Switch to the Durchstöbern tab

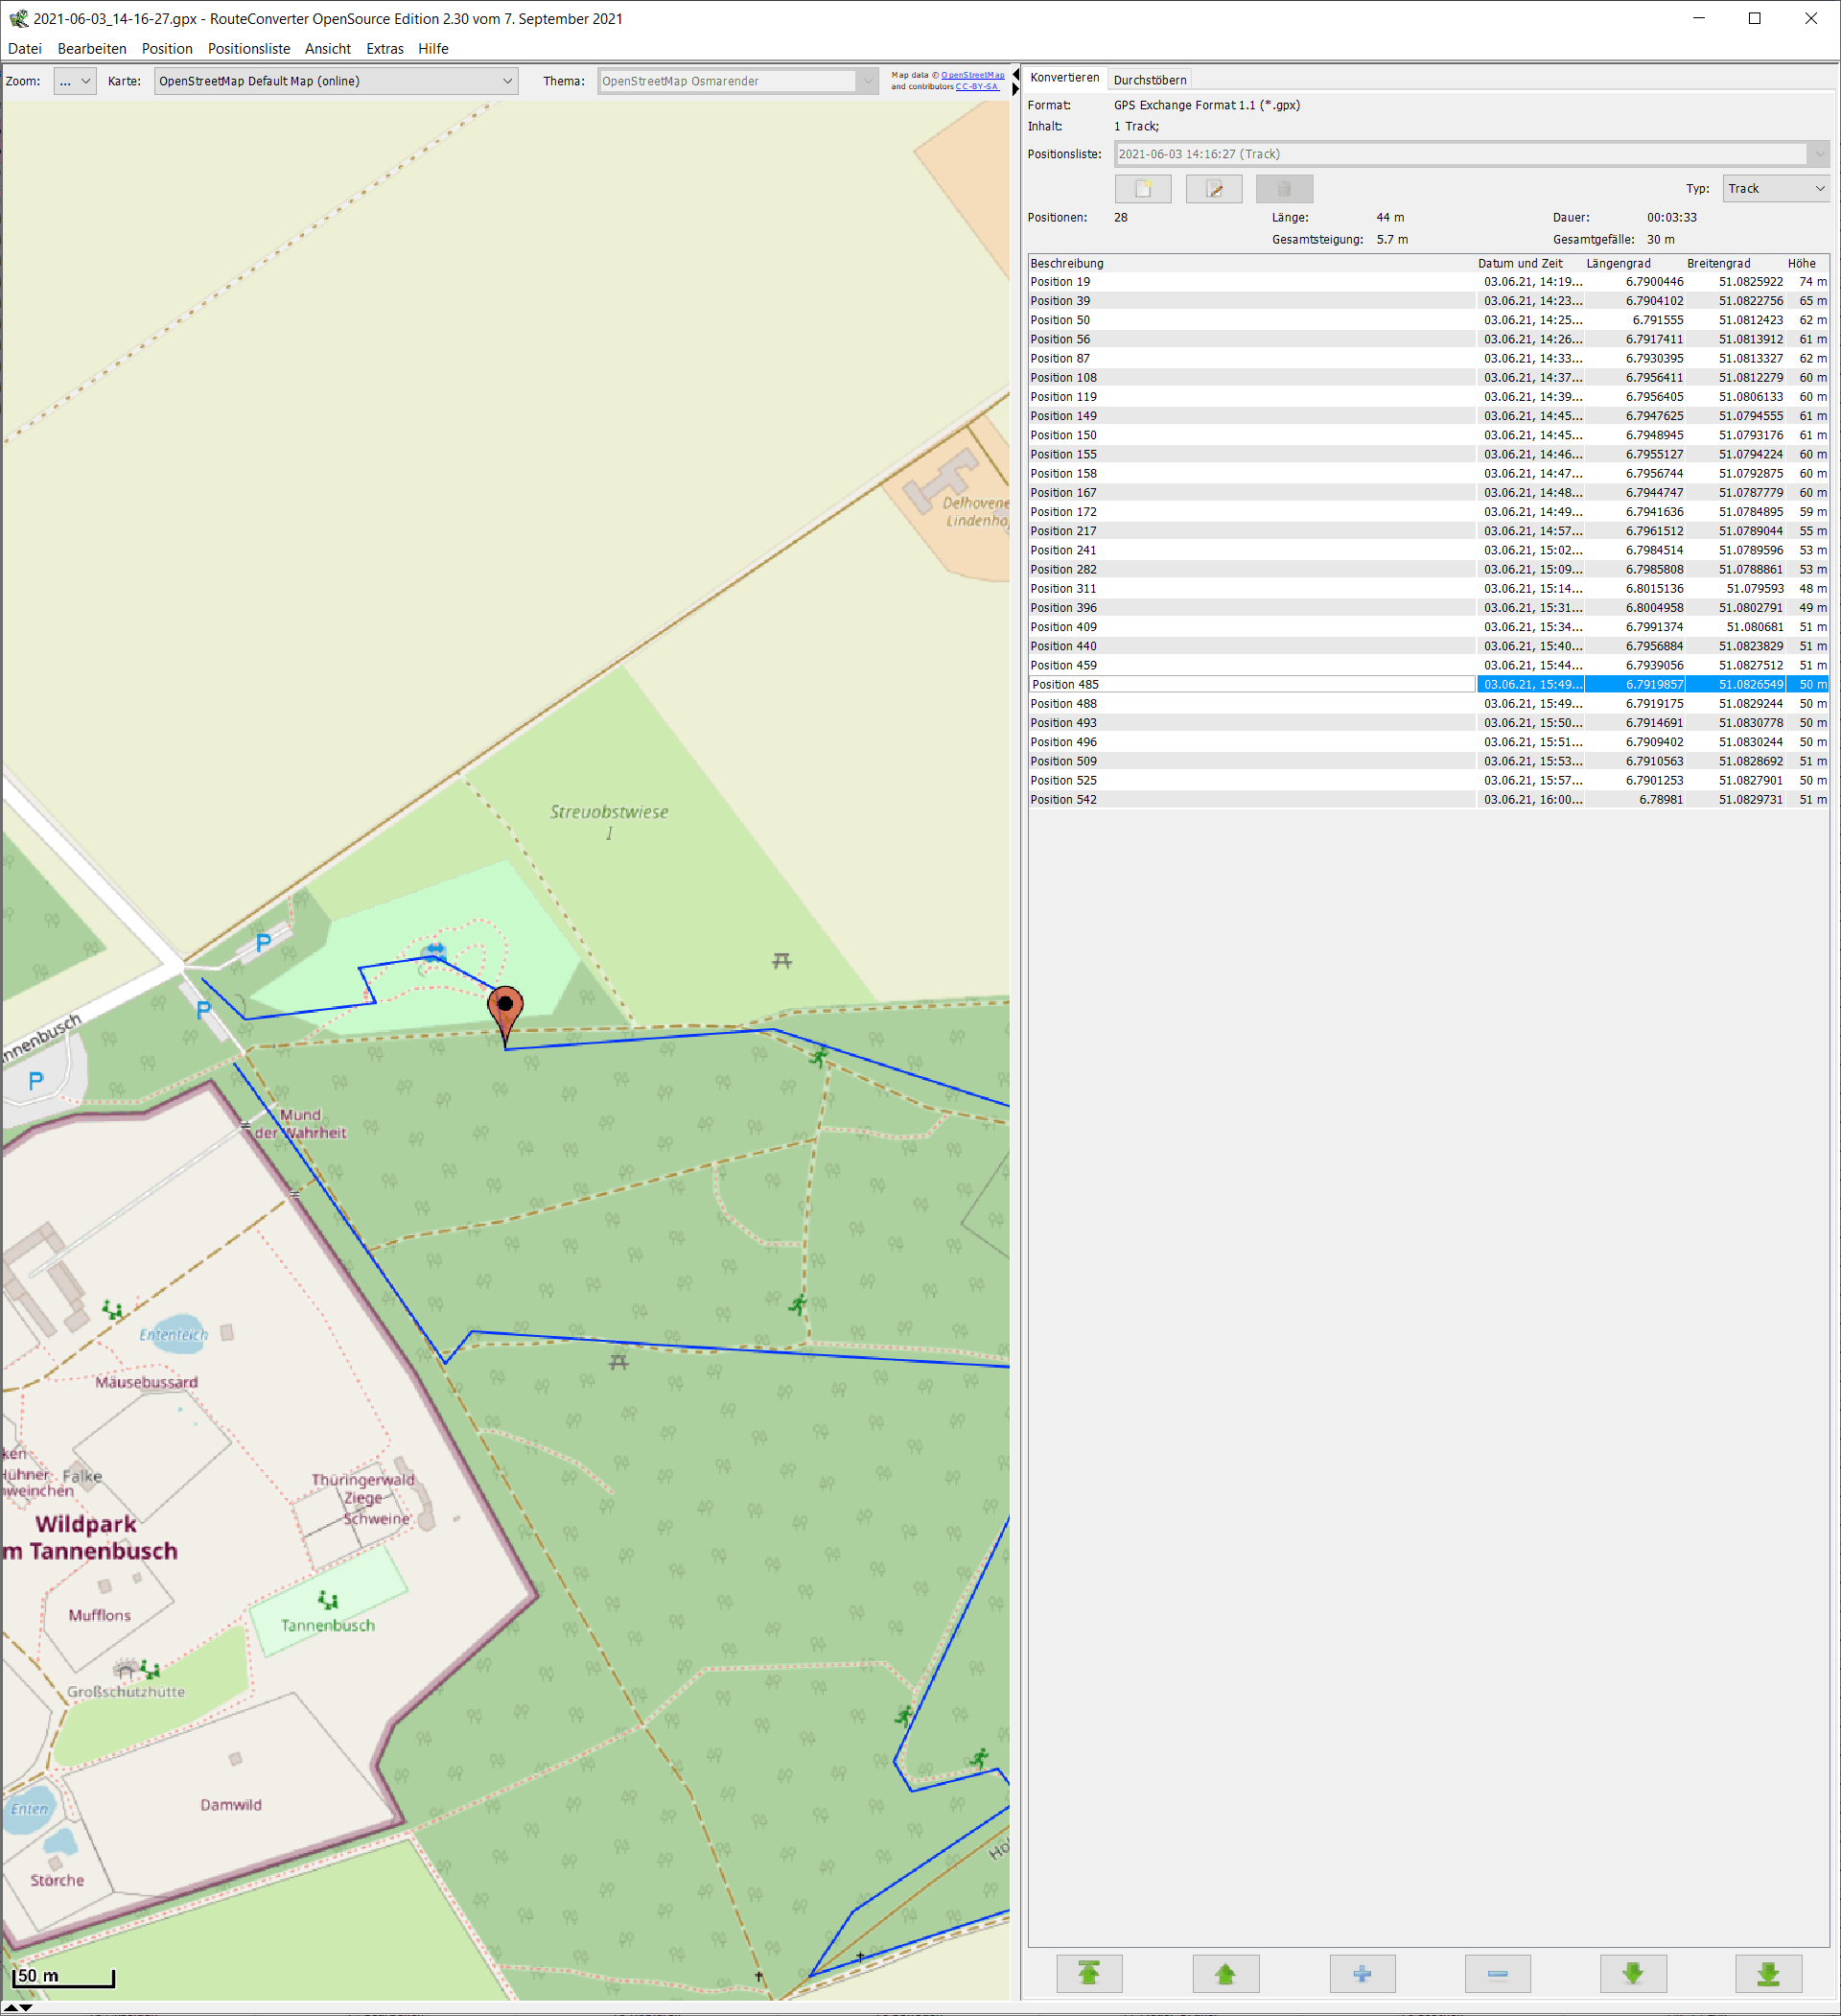coord(1150,80)
